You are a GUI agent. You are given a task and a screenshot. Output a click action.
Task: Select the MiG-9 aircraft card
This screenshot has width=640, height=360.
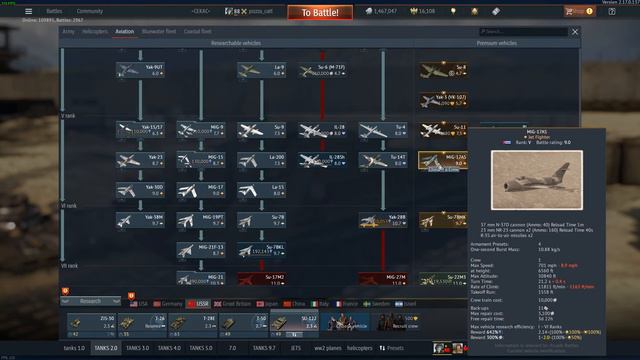point(201,130)
